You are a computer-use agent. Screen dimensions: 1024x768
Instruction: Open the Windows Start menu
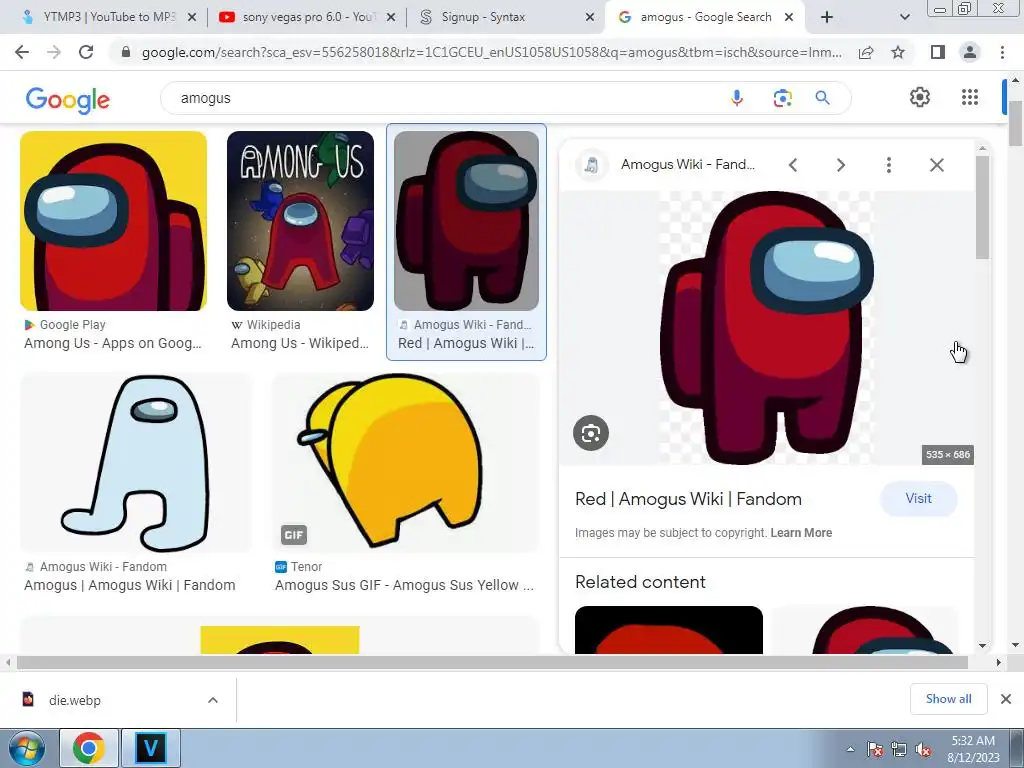click(25, 748)
